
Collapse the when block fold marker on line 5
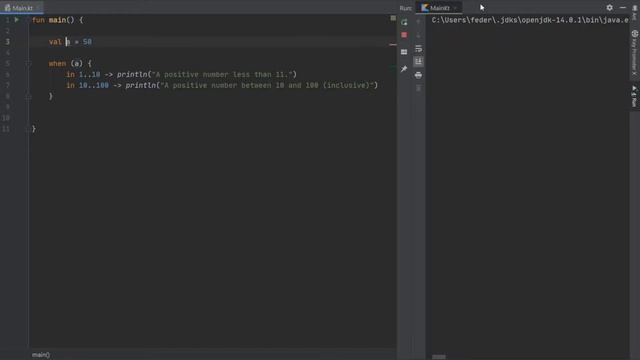pos(28,63)
